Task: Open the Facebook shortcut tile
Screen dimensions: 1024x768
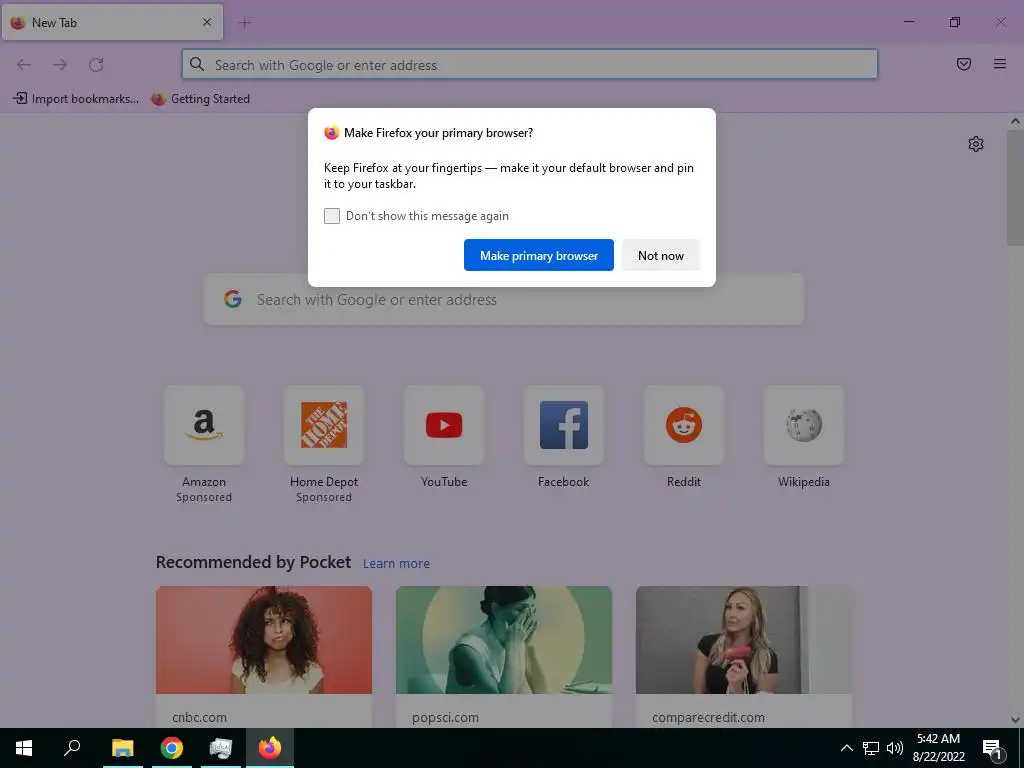Action: tap(564, 426)
